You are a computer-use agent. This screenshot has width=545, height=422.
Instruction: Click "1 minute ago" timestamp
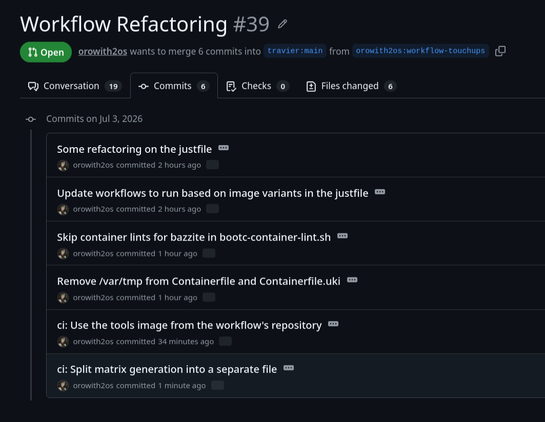point(182,386)
